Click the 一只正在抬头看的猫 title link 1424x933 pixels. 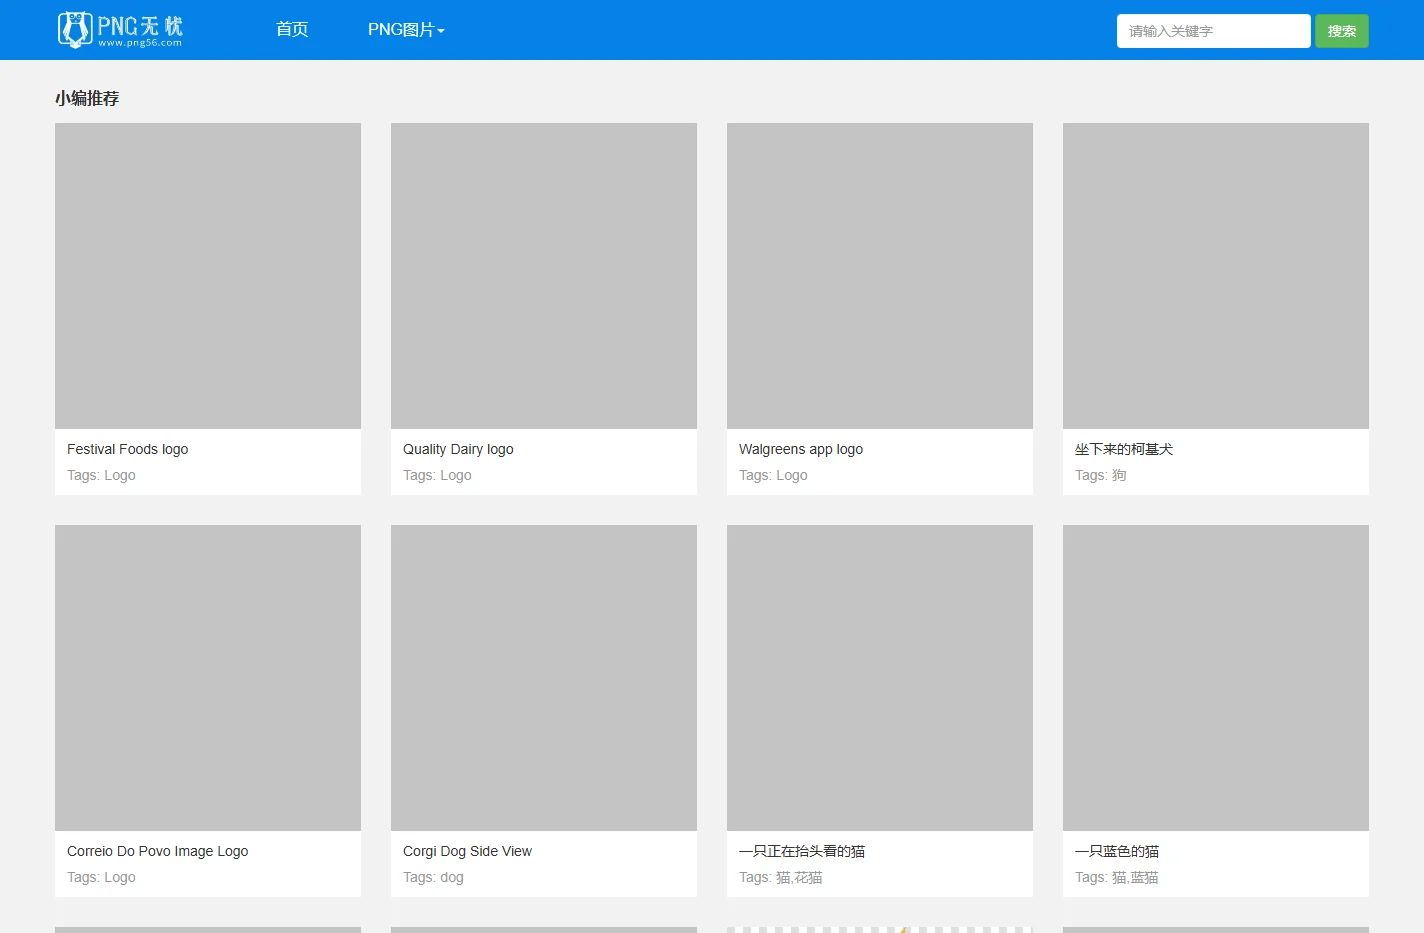coord(802,851)
